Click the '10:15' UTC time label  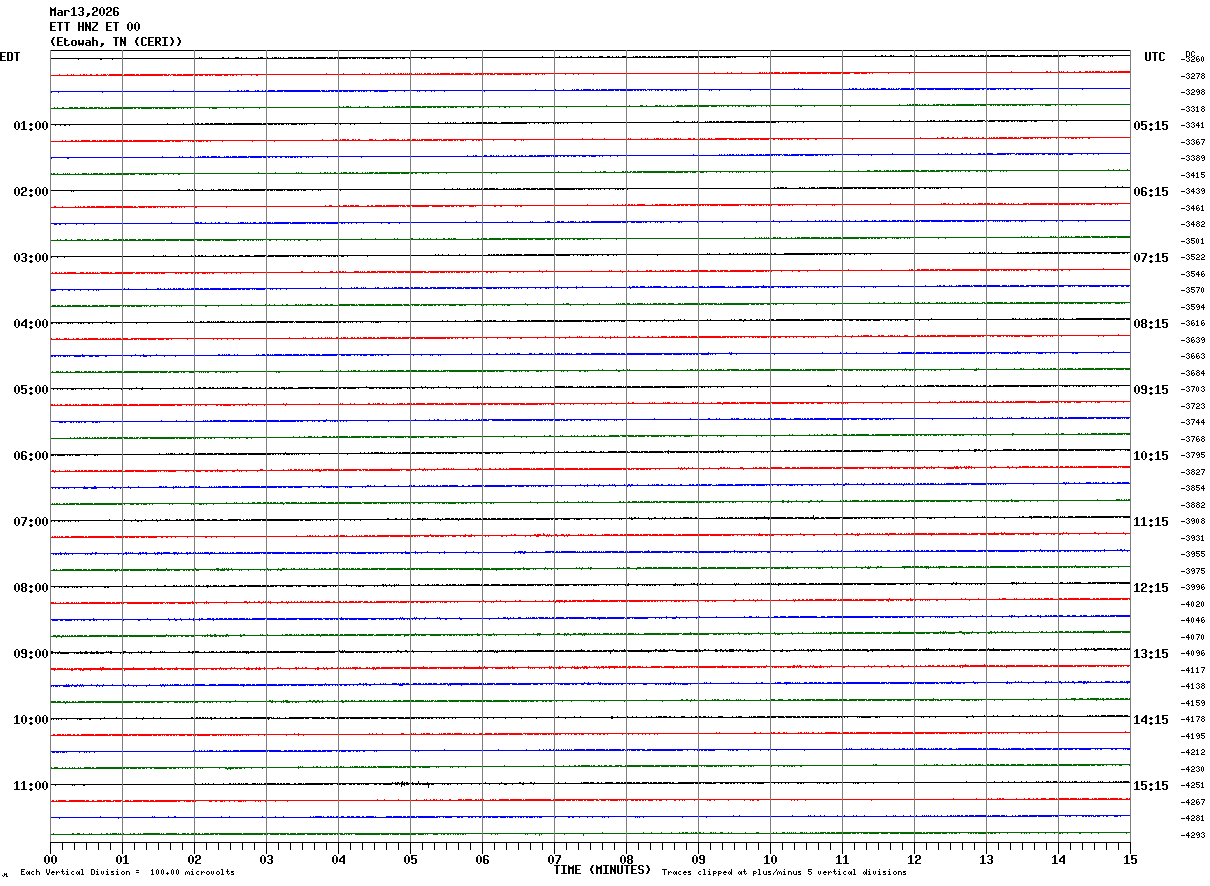1151,456
